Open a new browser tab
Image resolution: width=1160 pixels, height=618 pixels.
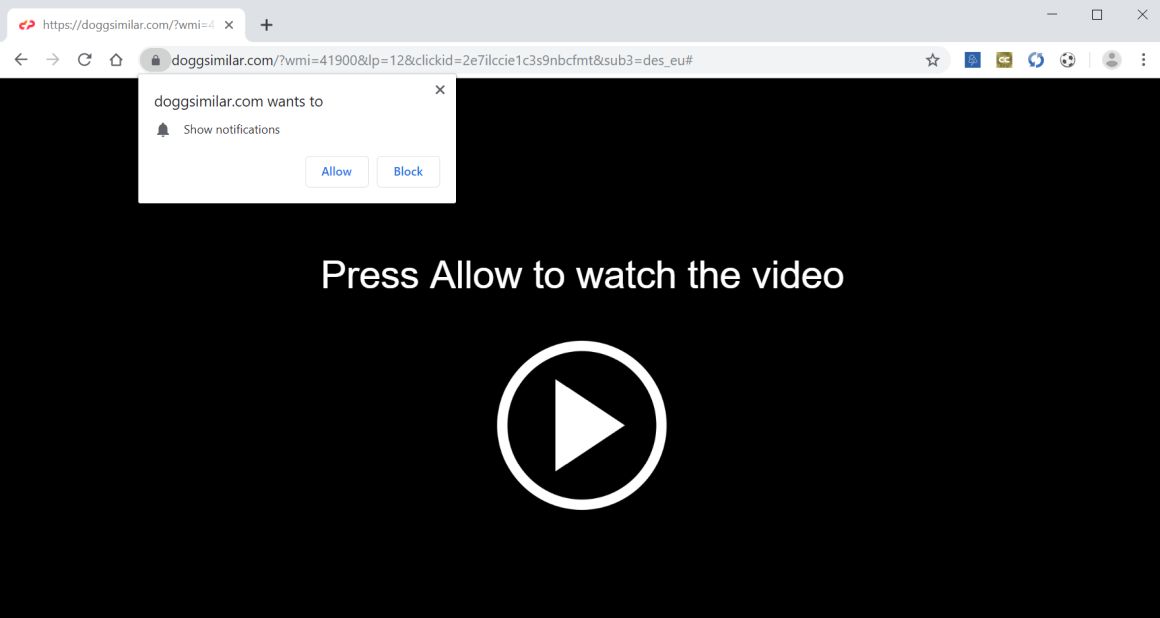(x=266, y=25)
